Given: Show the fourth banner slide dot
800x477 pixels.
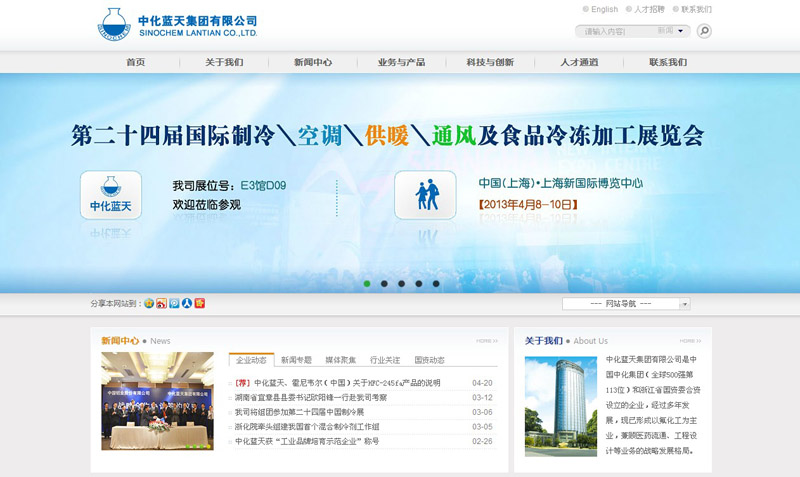Looking at the screenshot, I should pyautogui.click(x=419, y=284).
